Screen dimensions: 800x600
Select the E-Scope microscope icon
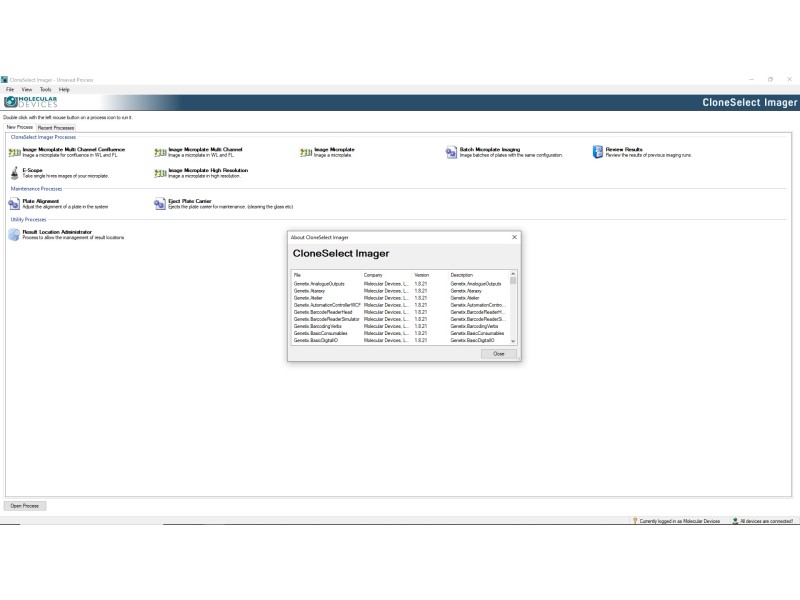click(x=14, y=173)
